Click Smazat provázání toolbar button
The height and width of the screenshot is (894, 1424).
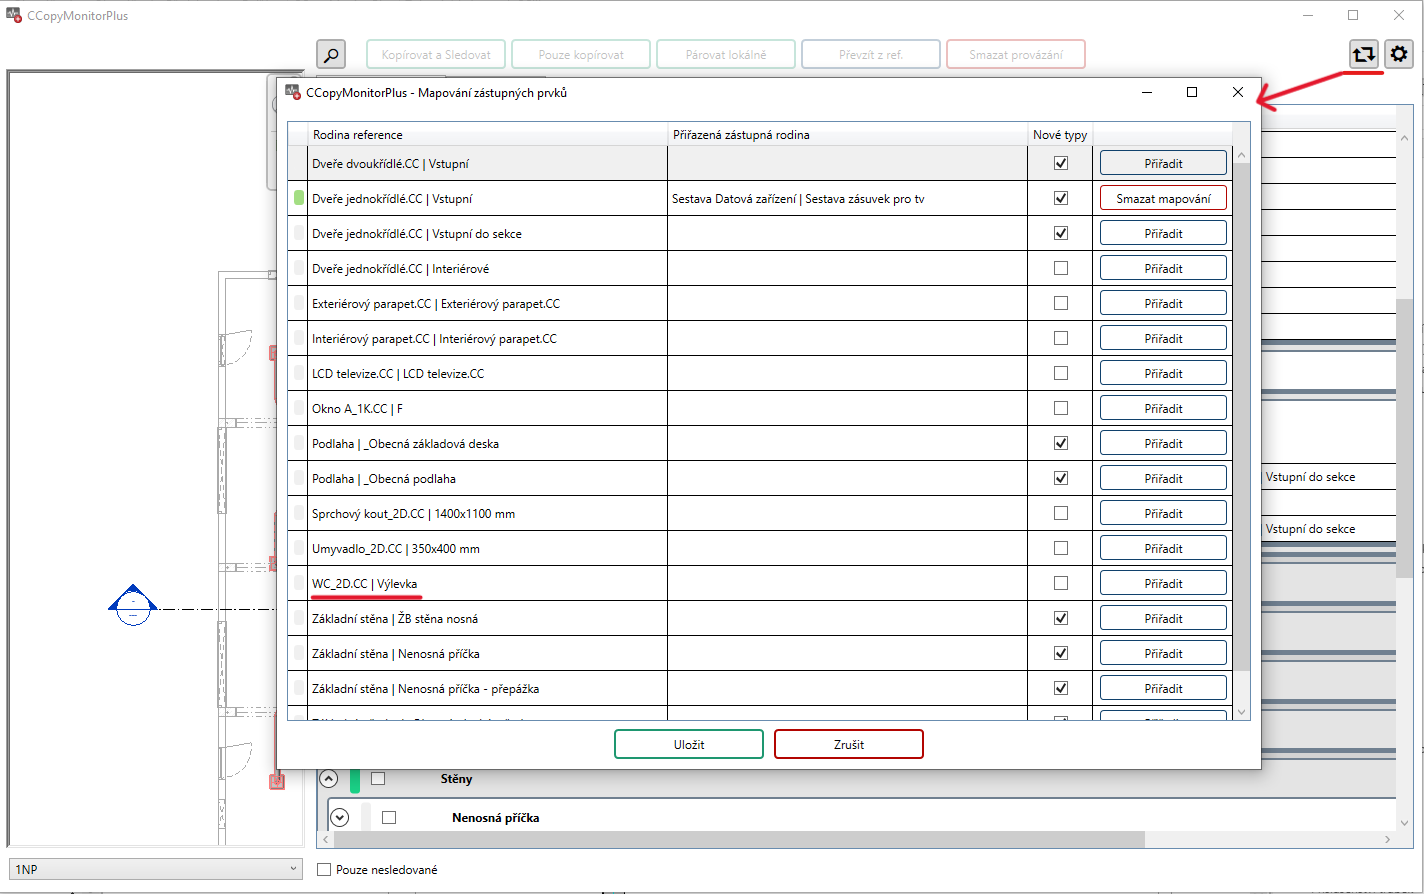pos(1016,54)
